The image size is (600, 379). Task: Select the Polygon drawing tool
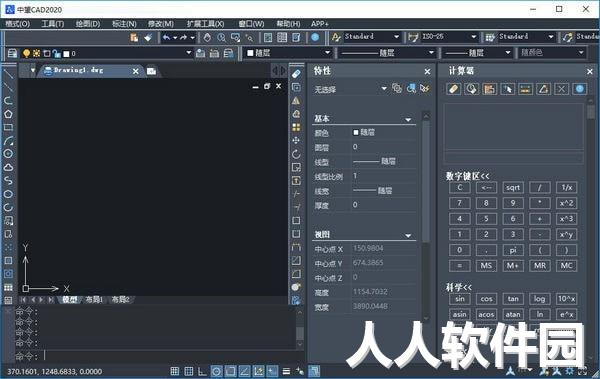pyautogui.click(x=8, y=114)
